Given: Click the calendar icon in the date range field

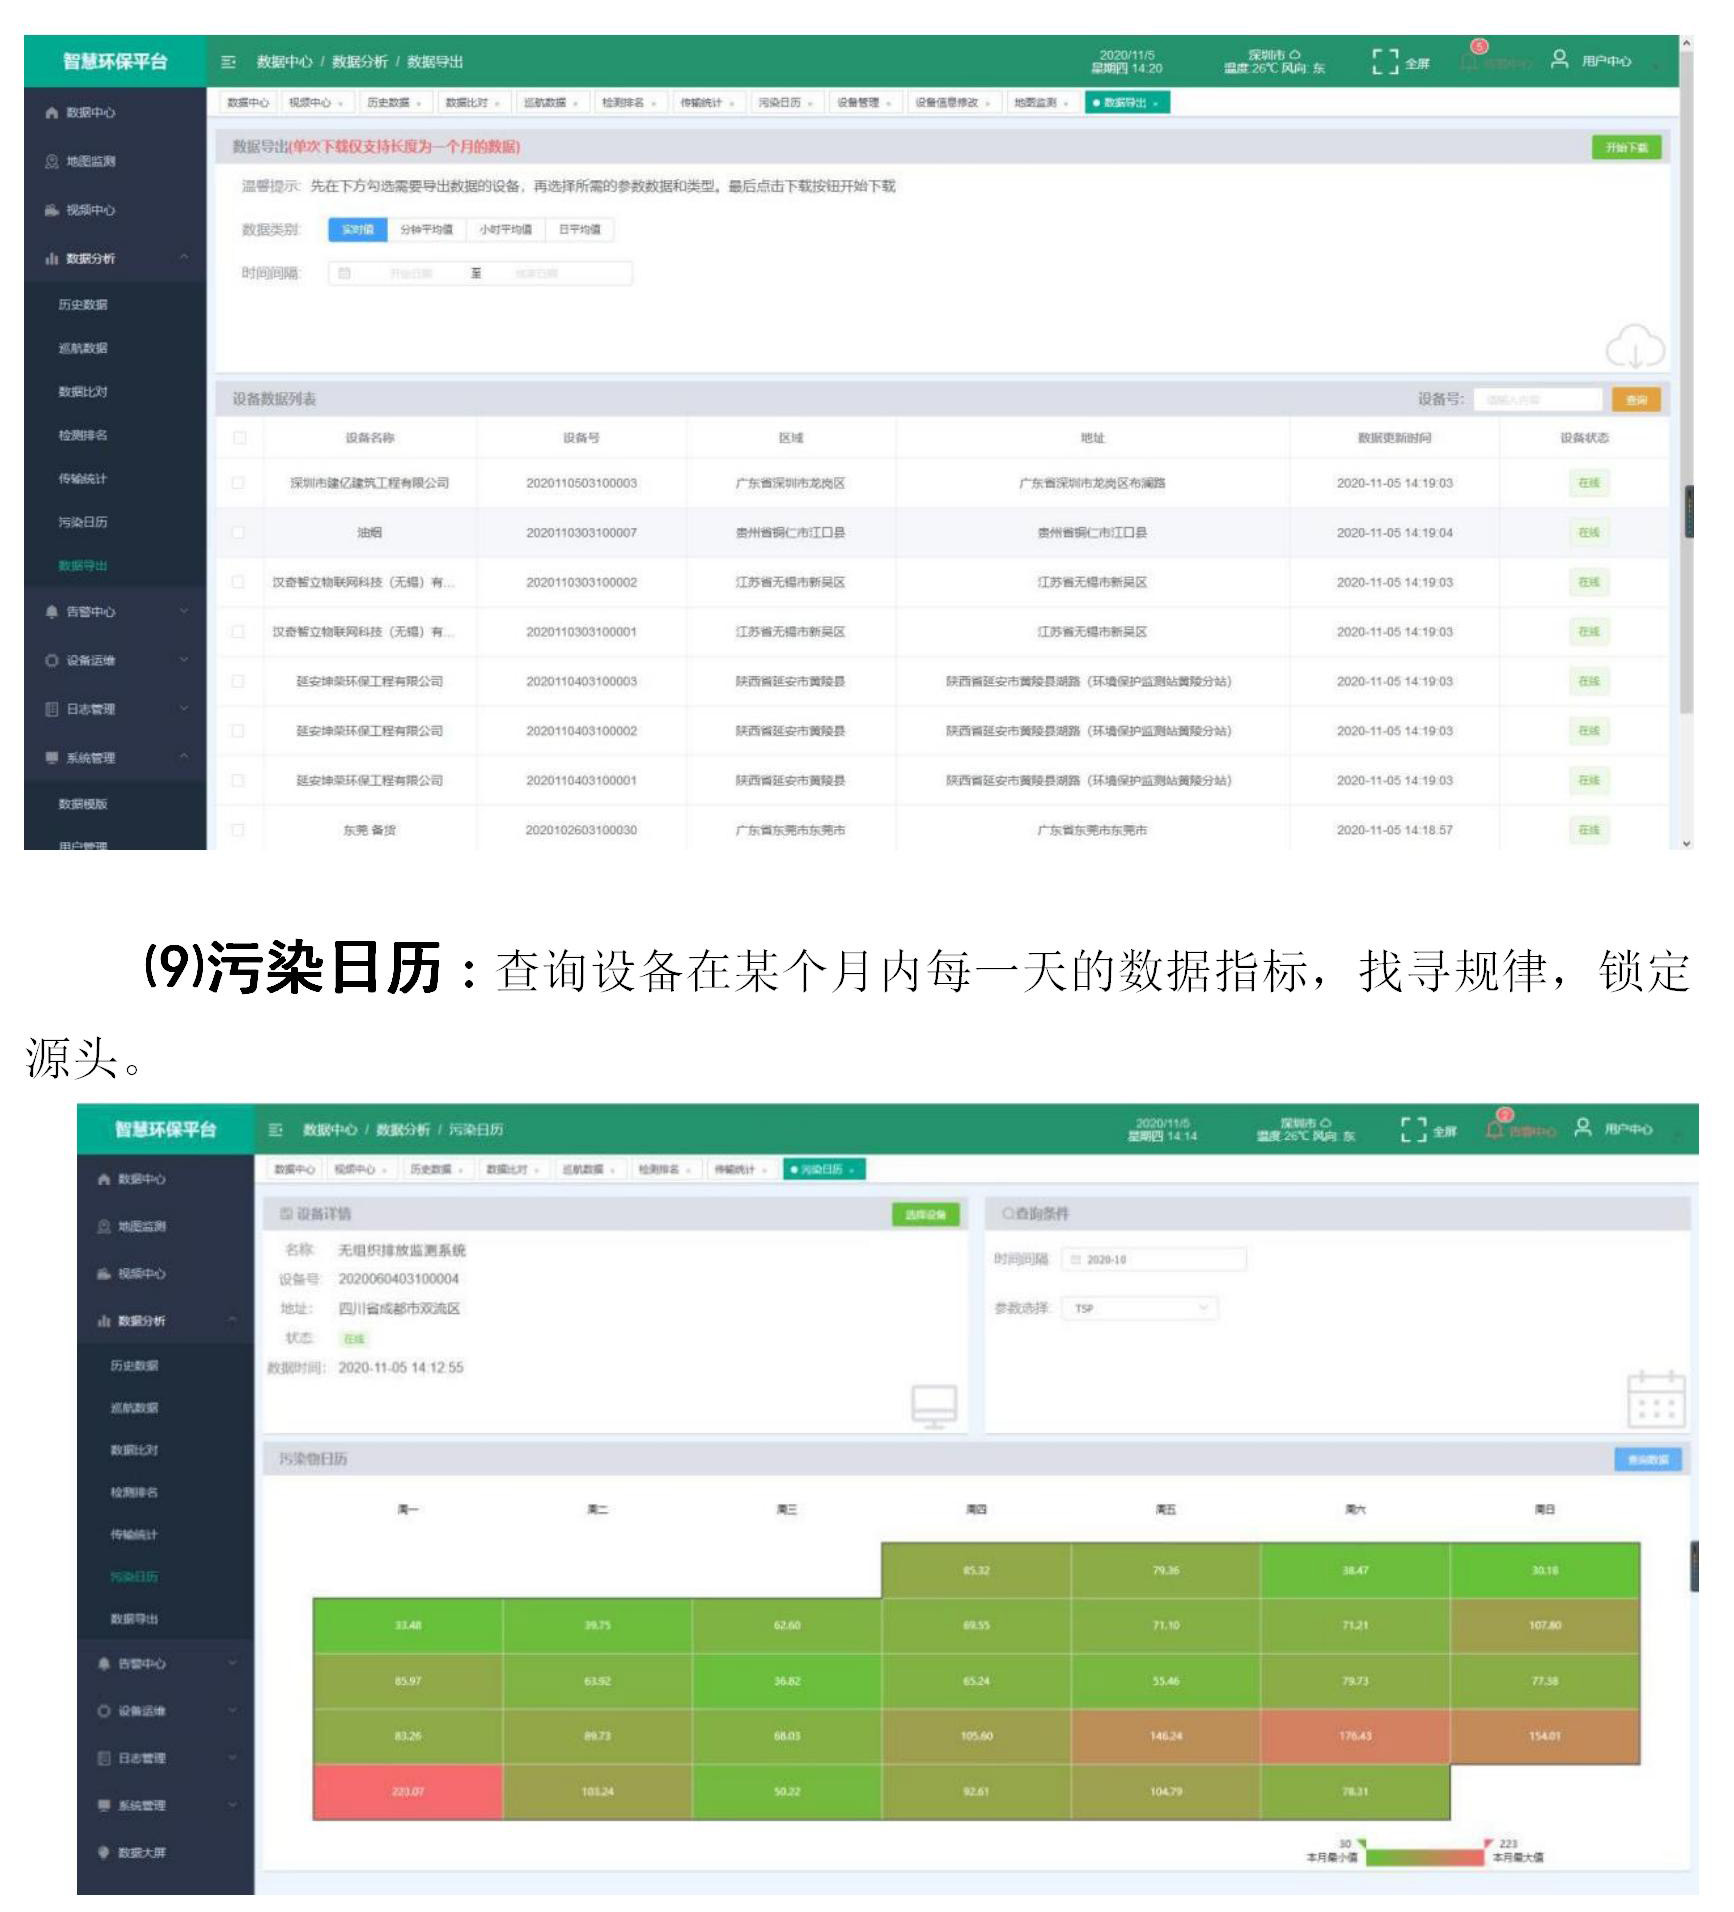Looking at the screenshot, I should pos(345,273).
